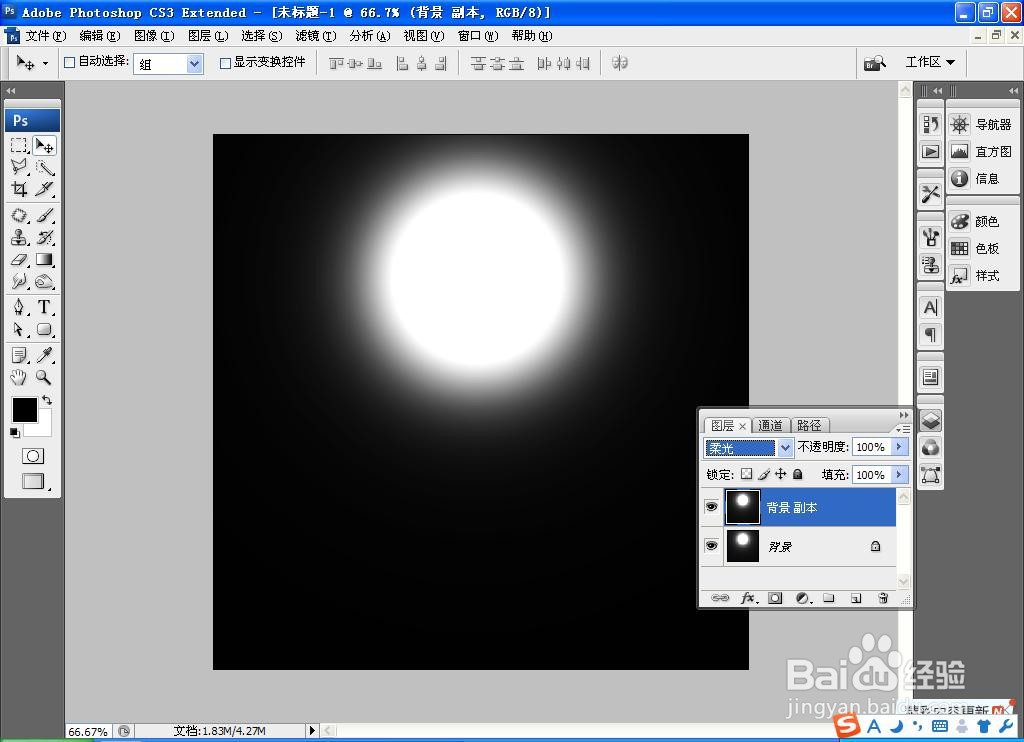
Task: Open the 直方图 panel
Action: click(981, 152)
